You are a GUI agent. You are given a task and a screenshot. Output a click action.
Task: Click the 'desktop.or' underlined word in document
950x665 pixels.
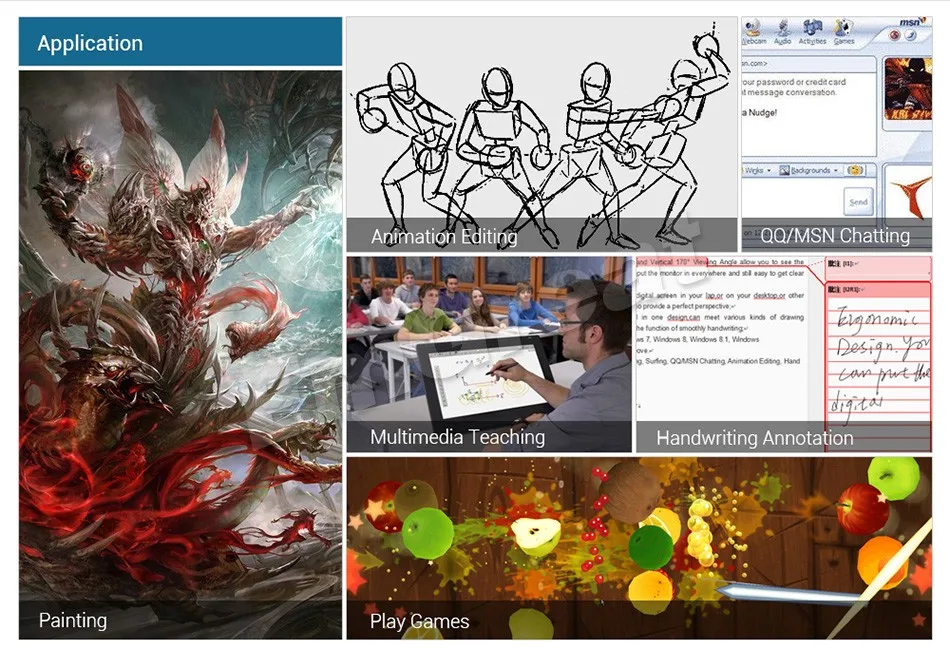(769, 296)
